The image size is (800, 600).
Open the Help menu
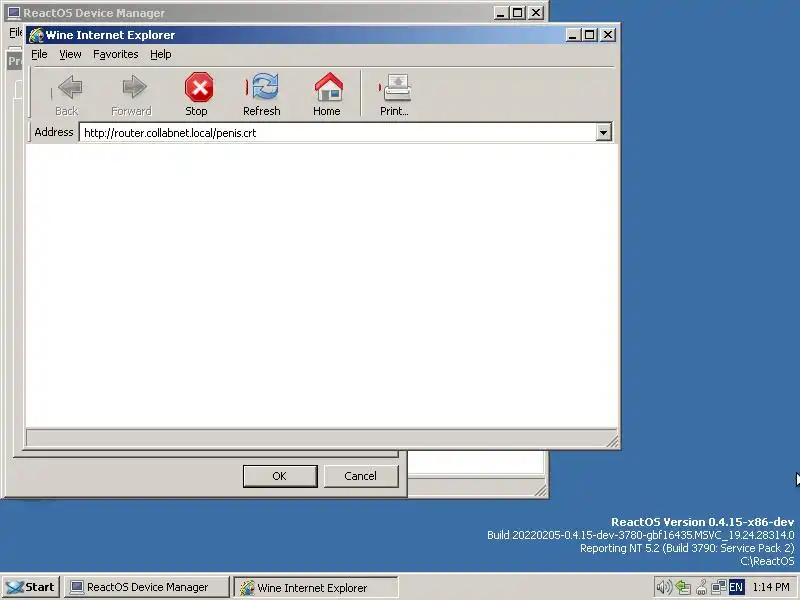point(161,54)
